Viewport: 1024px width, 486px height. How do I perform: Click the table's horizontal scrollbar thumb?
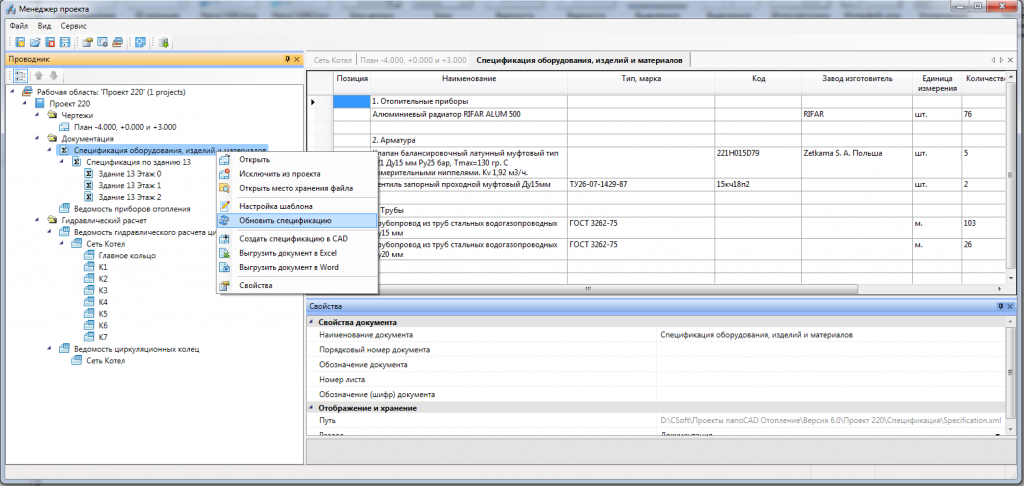point(587,289)
